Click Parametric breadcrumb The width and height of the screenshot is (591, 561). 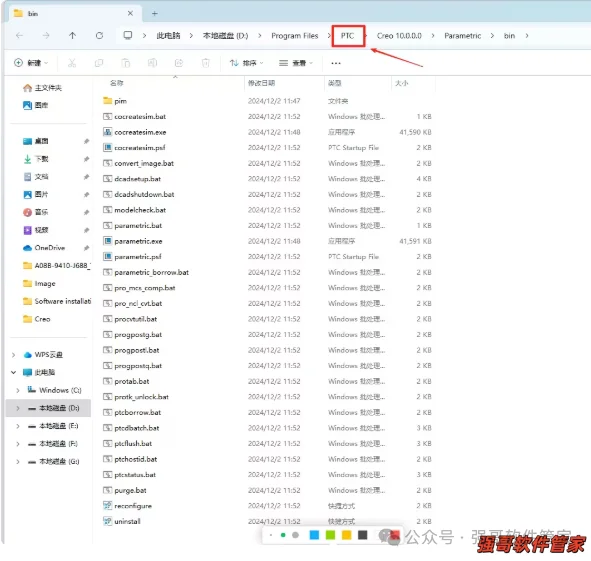[x=462, y=36]
